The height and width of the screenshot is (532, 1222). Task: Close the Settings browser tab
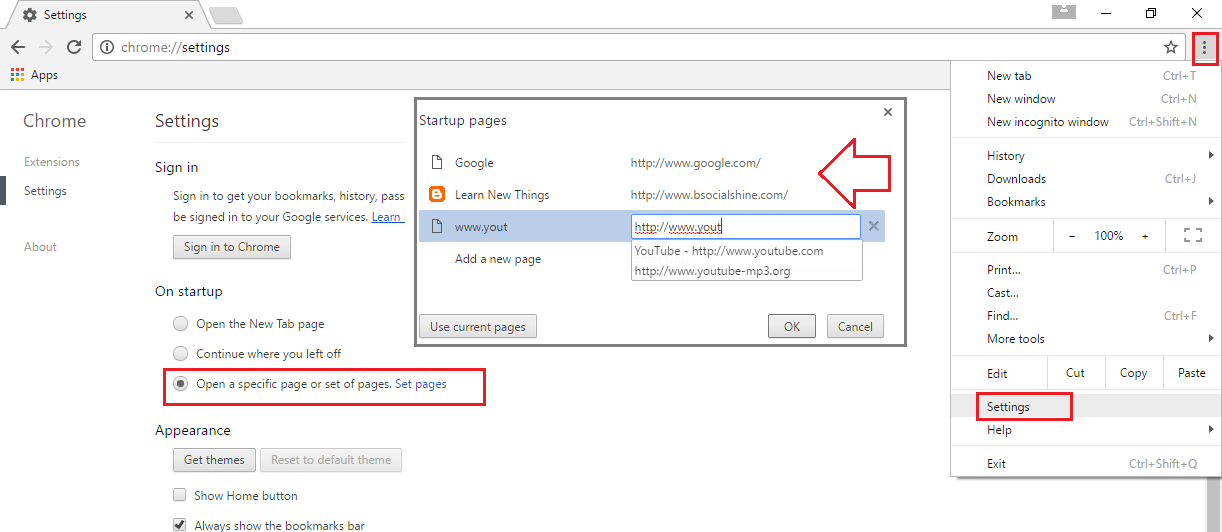(191, 15)
